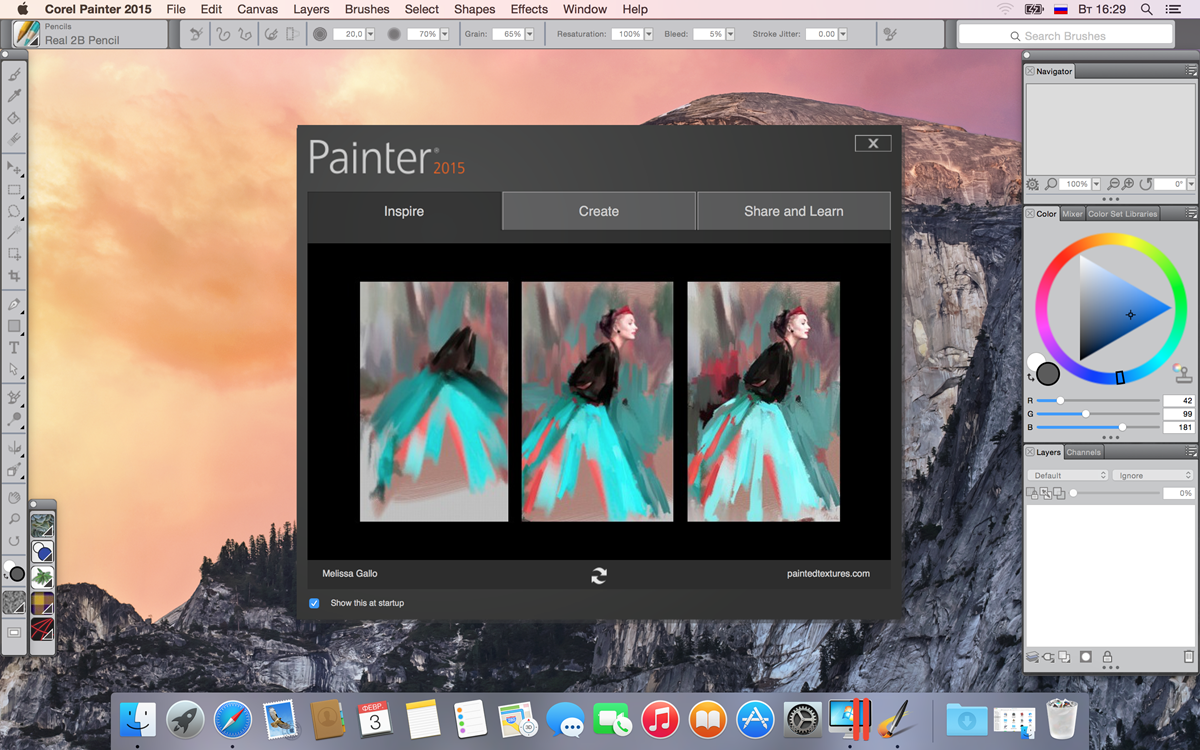The height and width of the screenshot is (750, 1200).
Task: Click the Navigator zoom out button
Action: pyautogui.click(x=1113, y=185)
